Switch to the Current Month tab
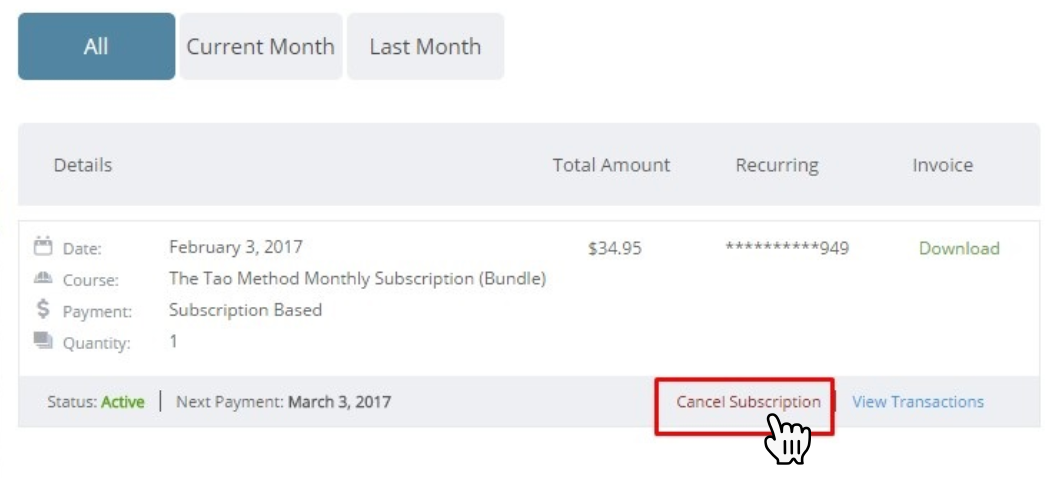The image size is (1056, 478). click(x=261, y=46)
